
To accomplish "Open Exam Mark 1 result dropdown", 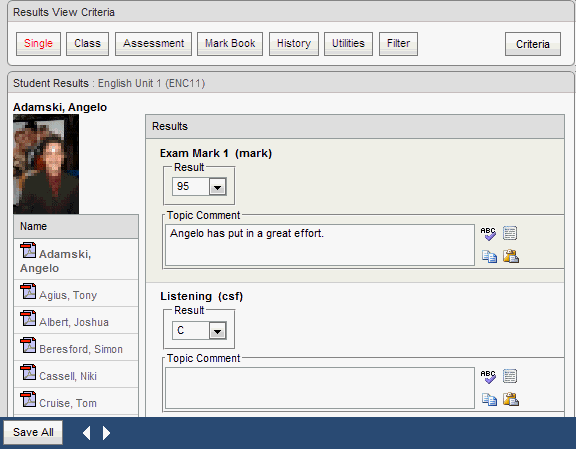I will tap(217, 187).
